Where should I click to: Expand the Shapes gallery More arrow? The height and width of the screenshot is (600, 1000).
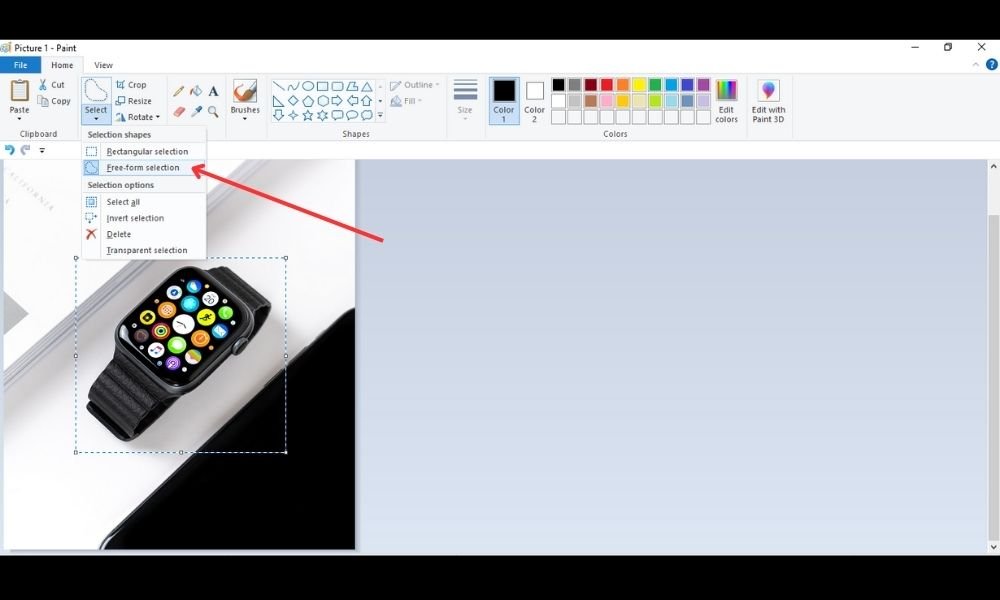click(x=380, y=115)
